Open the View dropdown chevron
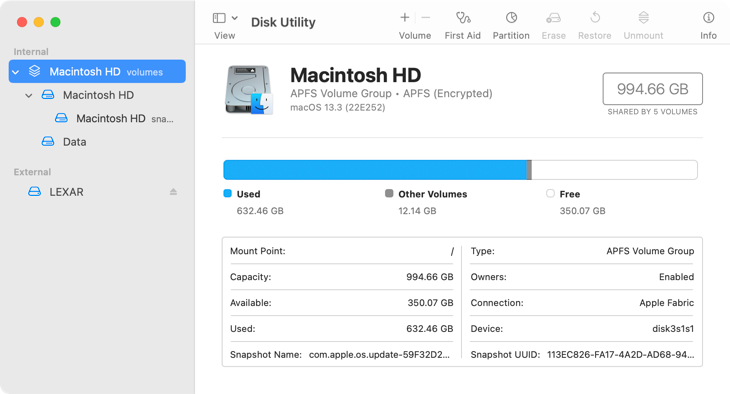The image size is (730, 394). click(235, 18)
